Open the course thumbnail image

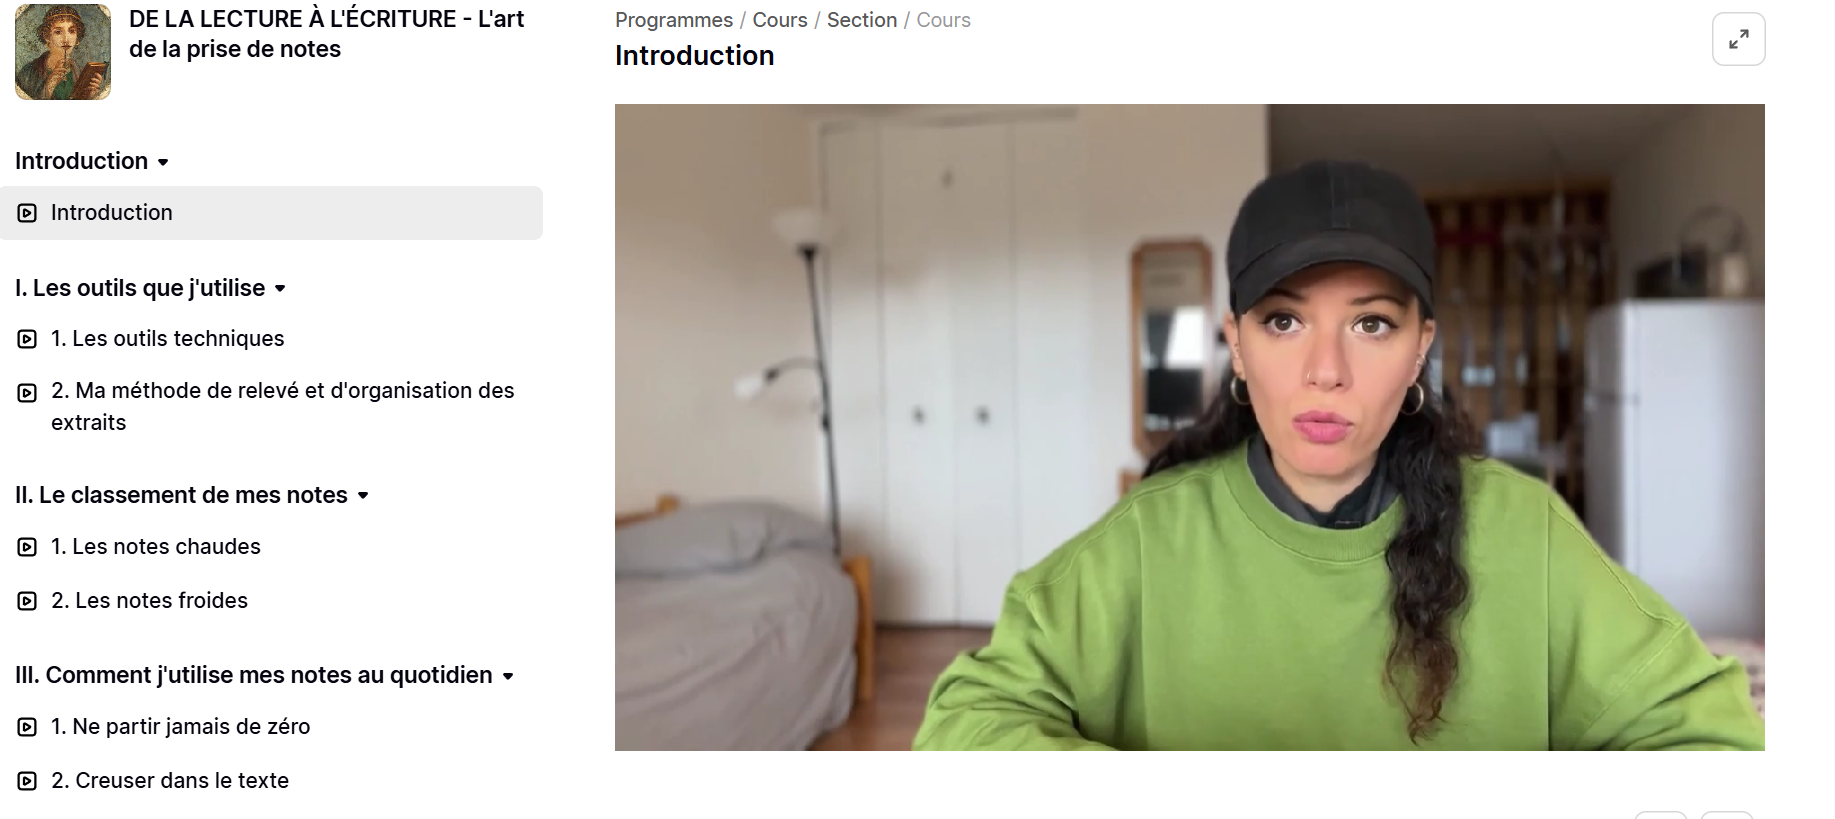click(63, 52)
